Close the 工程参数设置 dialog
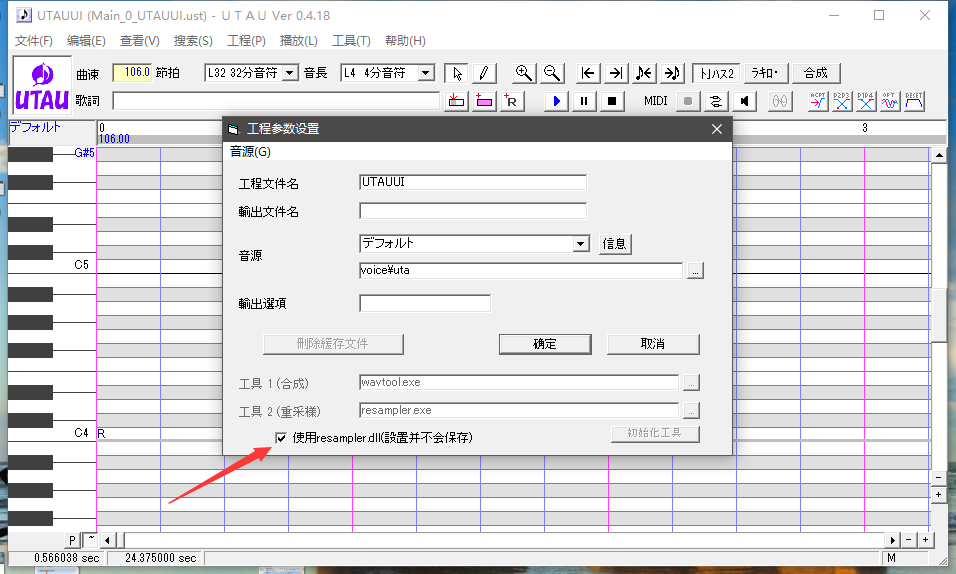Image resolution: width=956 pixels, height=574 pixels. pyautogui.click(x=717, y=129)
